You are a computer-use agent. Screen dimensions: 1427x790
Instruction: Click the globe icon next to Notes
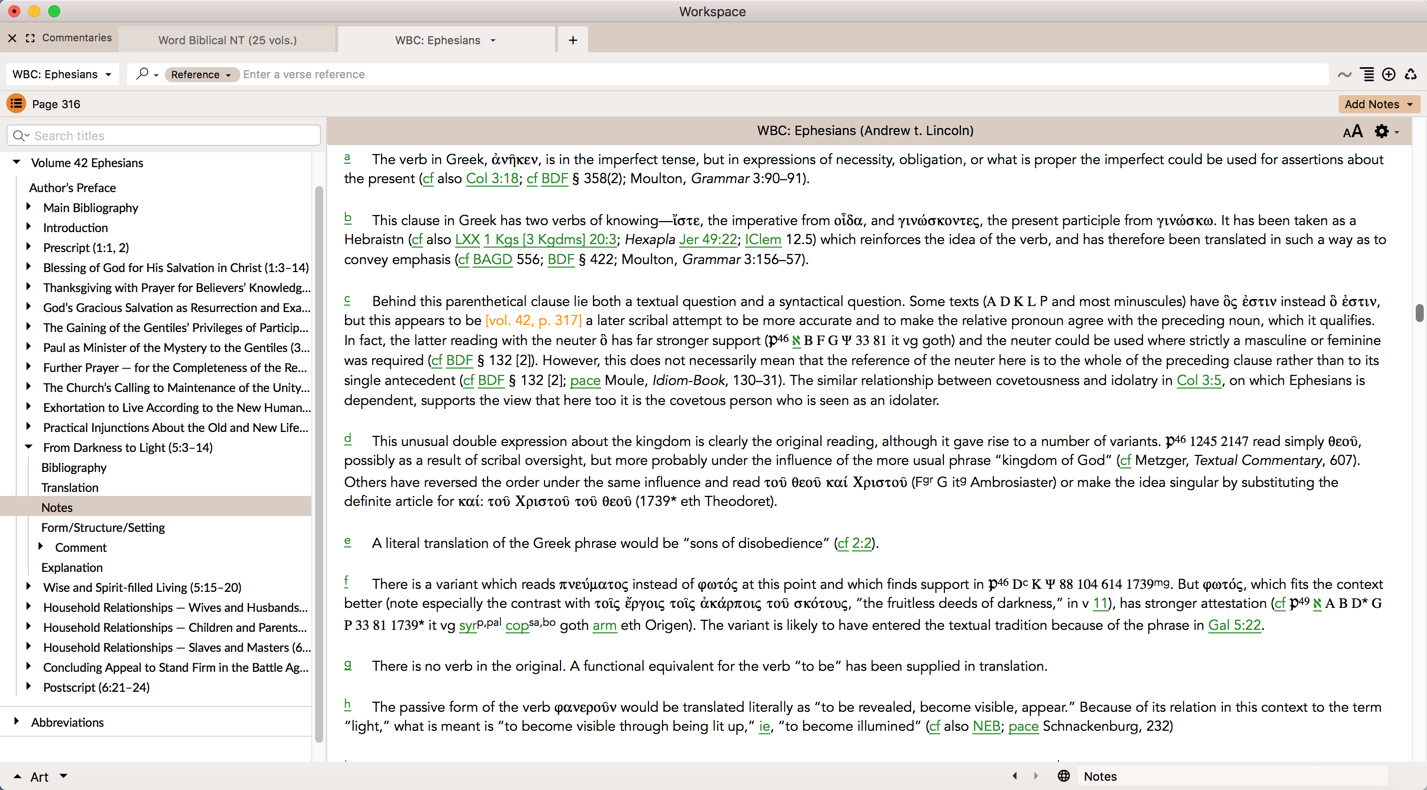click(x=1064, y=776)
